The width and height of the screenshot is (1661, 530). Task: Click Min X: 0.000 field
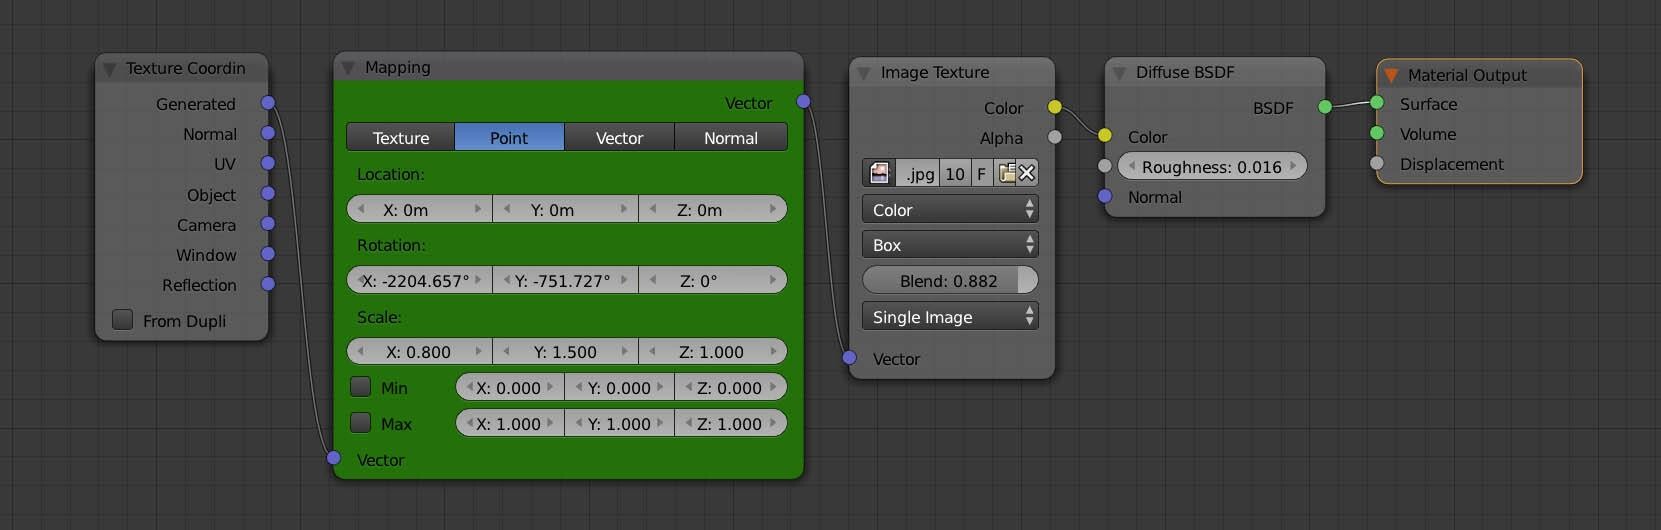coord(509,388)
